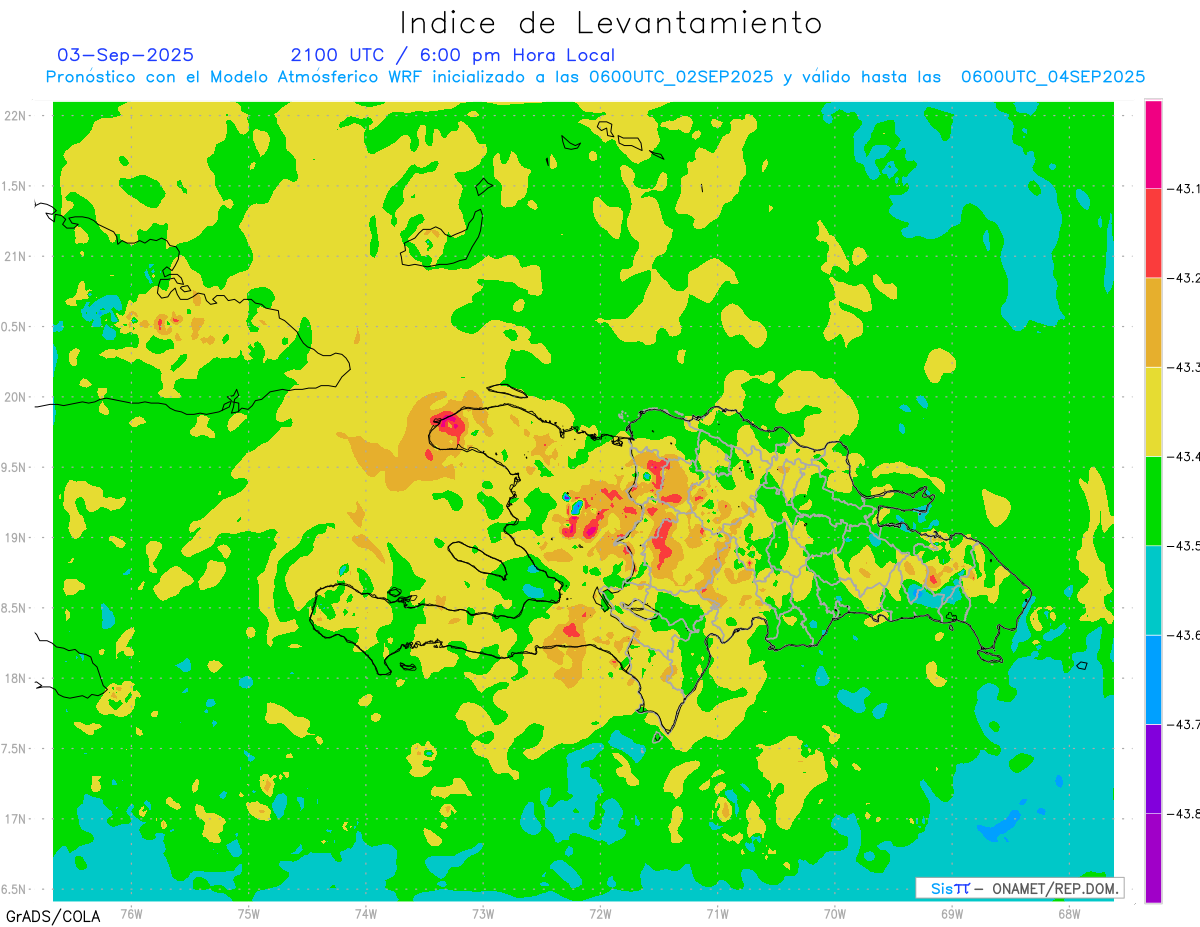This screenshot has width=1200, height=927.
Task: Pick the bottom violet colorbar segment
Action: coord(1153,857)
